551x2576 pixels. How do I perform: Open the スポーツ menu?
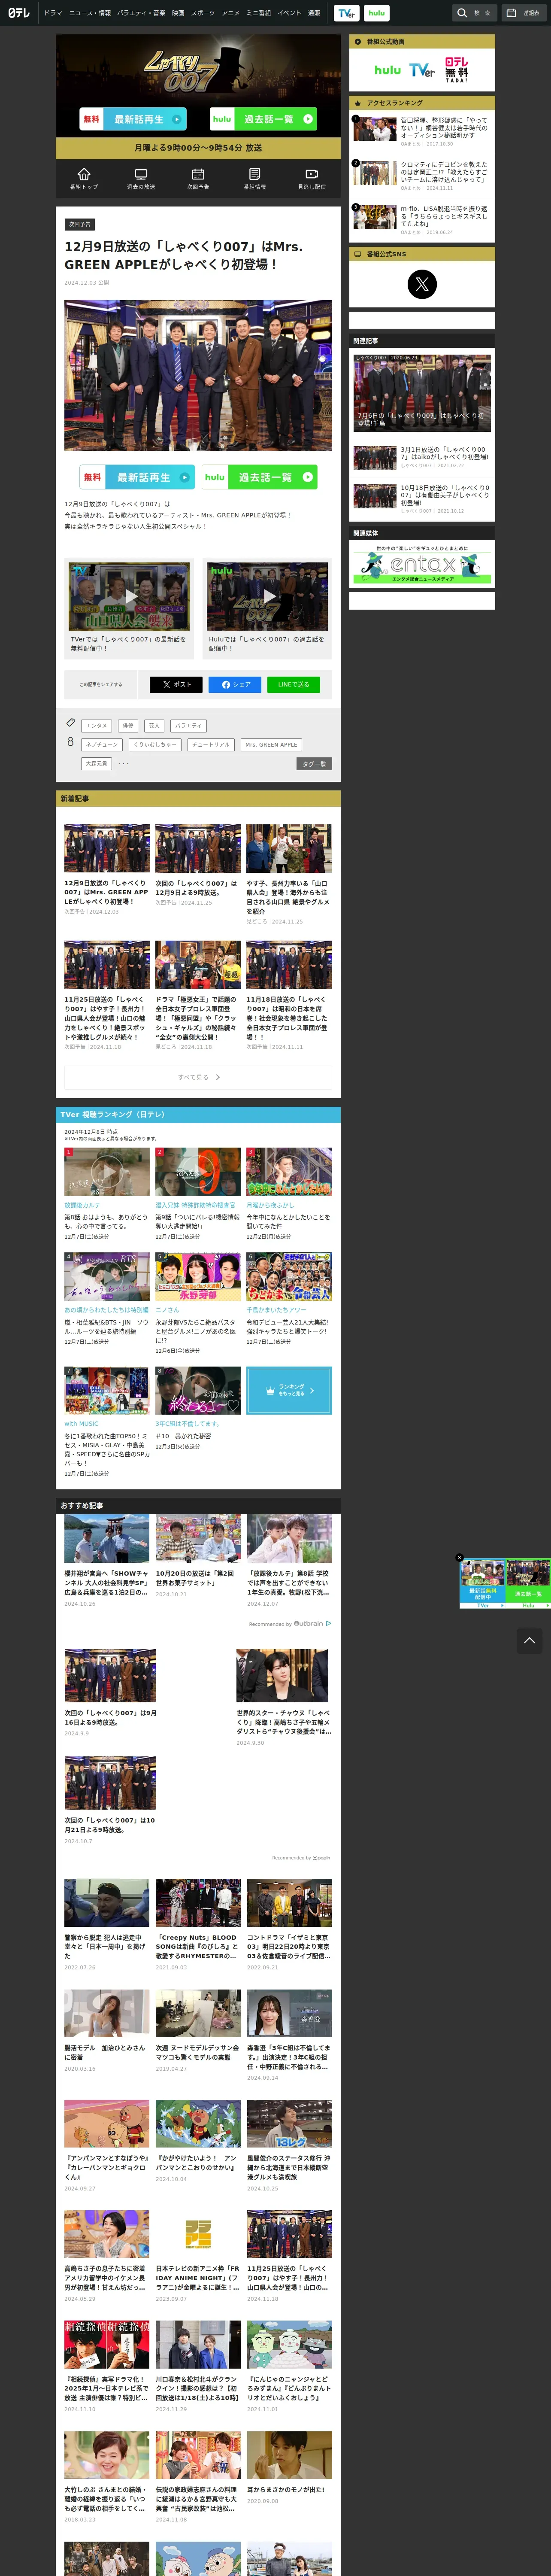coord(203,13)
